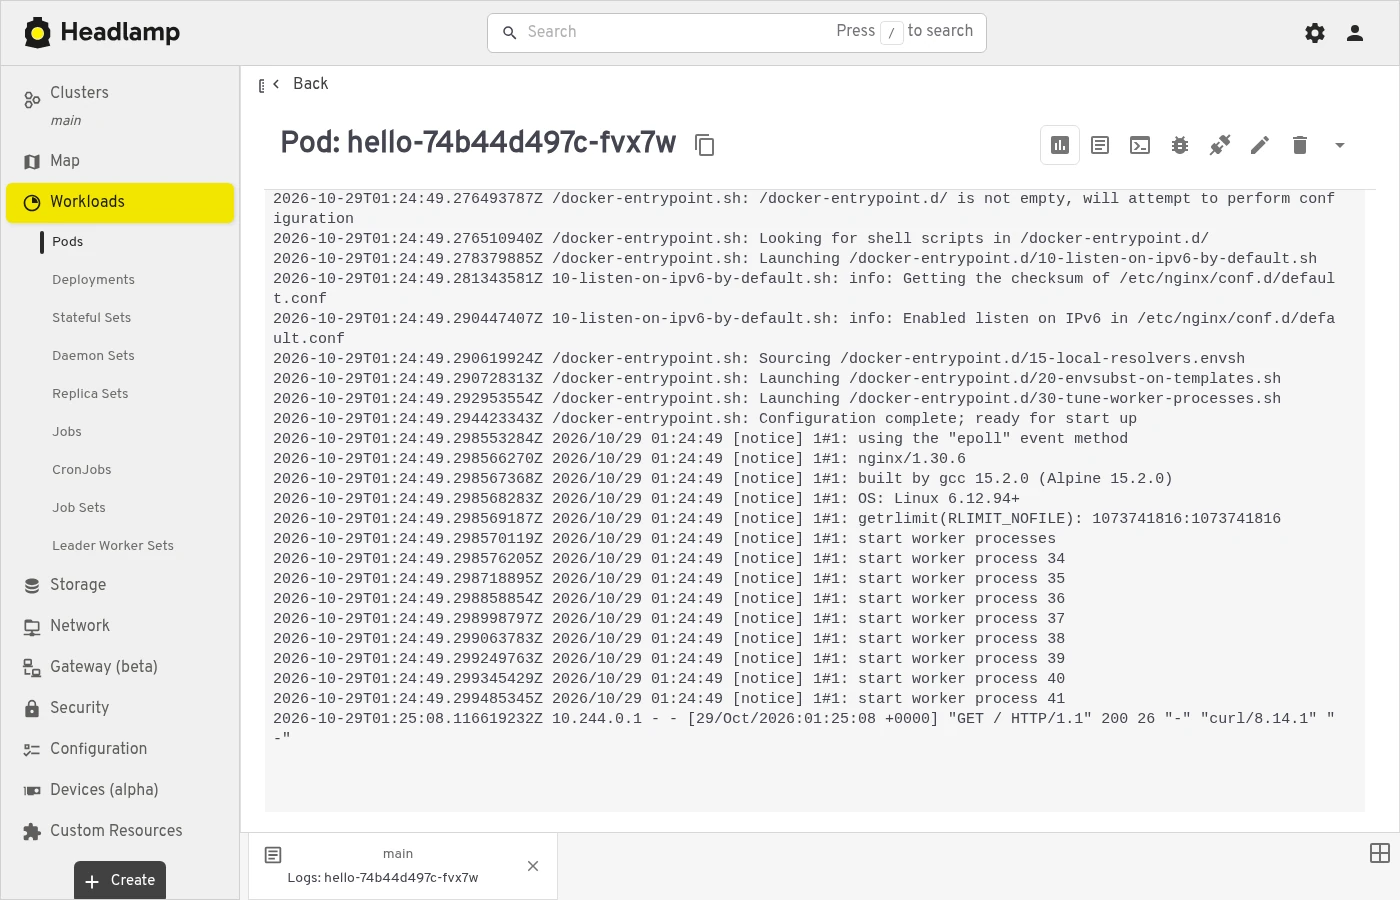Select Stateful Sets sidebar item
Screen dimensions: 1400x900
point(91,318)
